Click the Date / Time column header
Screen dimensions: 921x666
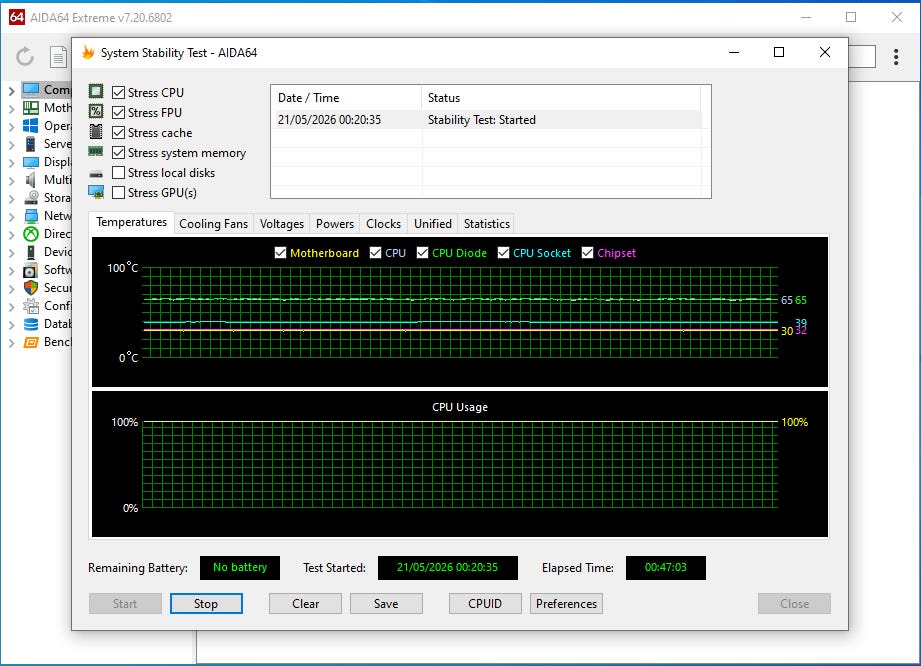point(346,98)
